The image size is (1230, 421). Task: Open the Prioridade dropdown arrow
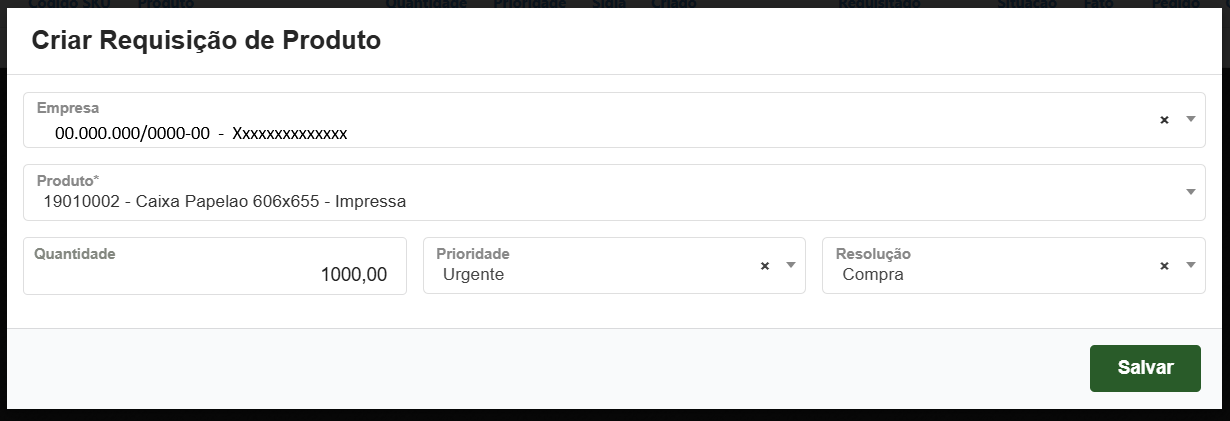click(790, 265)
